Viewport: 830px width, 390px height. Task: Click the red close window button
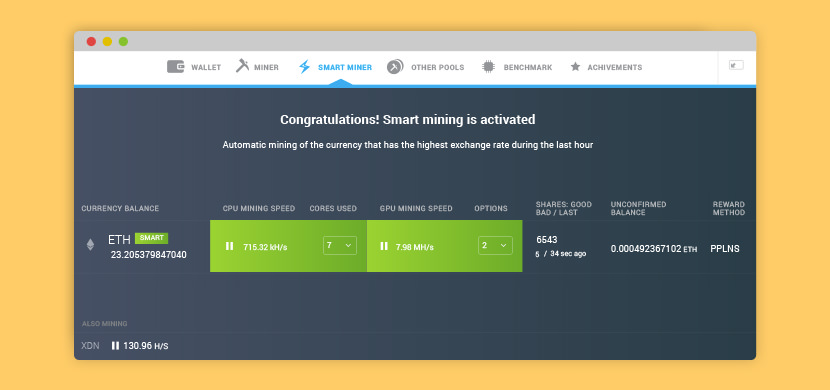[91, 41]
